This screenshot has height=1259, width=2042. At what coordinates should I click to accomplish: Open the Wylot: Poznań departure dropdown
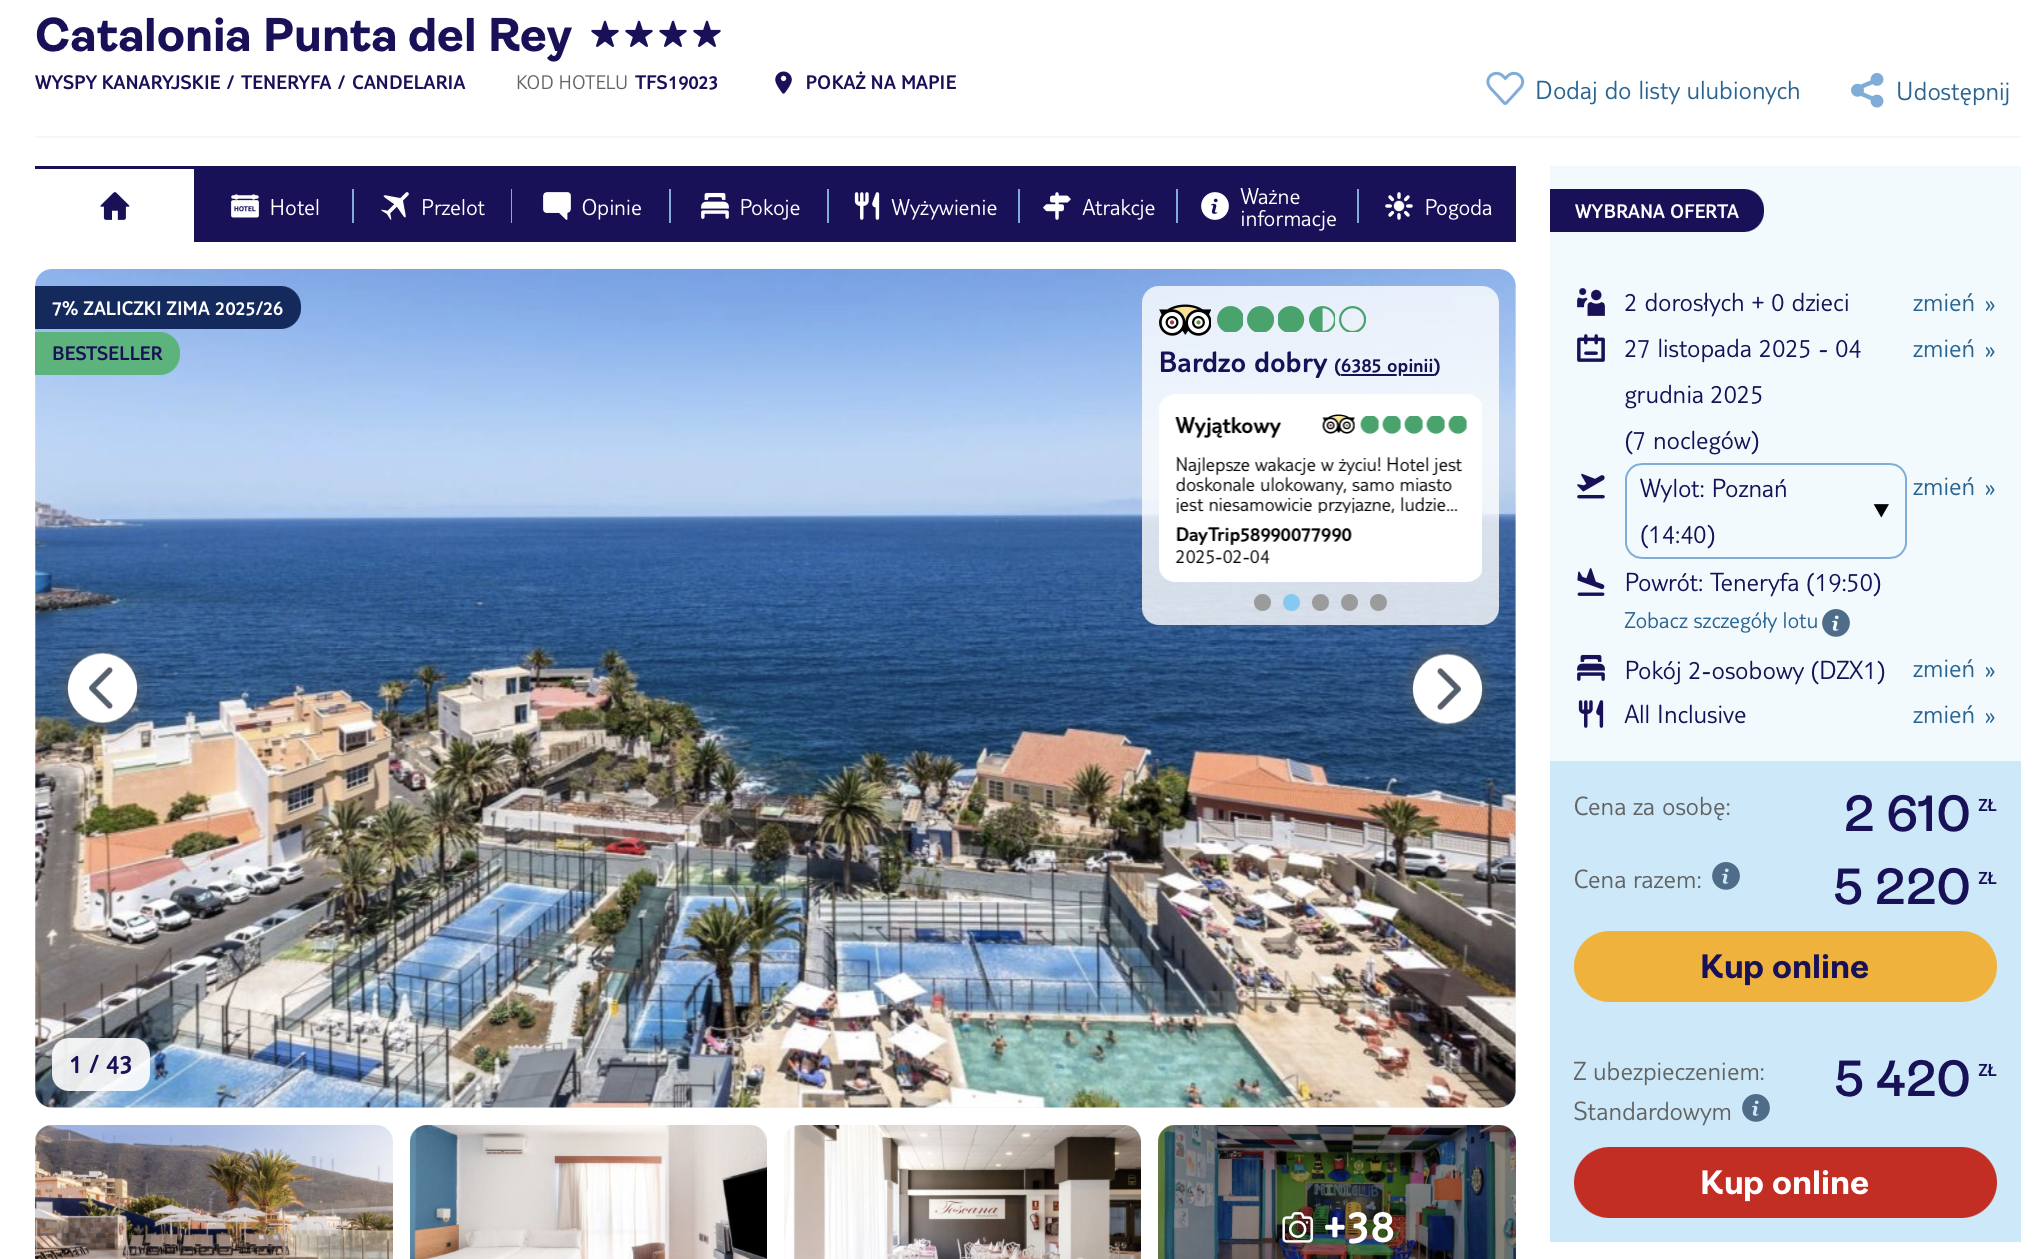[1765, 511]
